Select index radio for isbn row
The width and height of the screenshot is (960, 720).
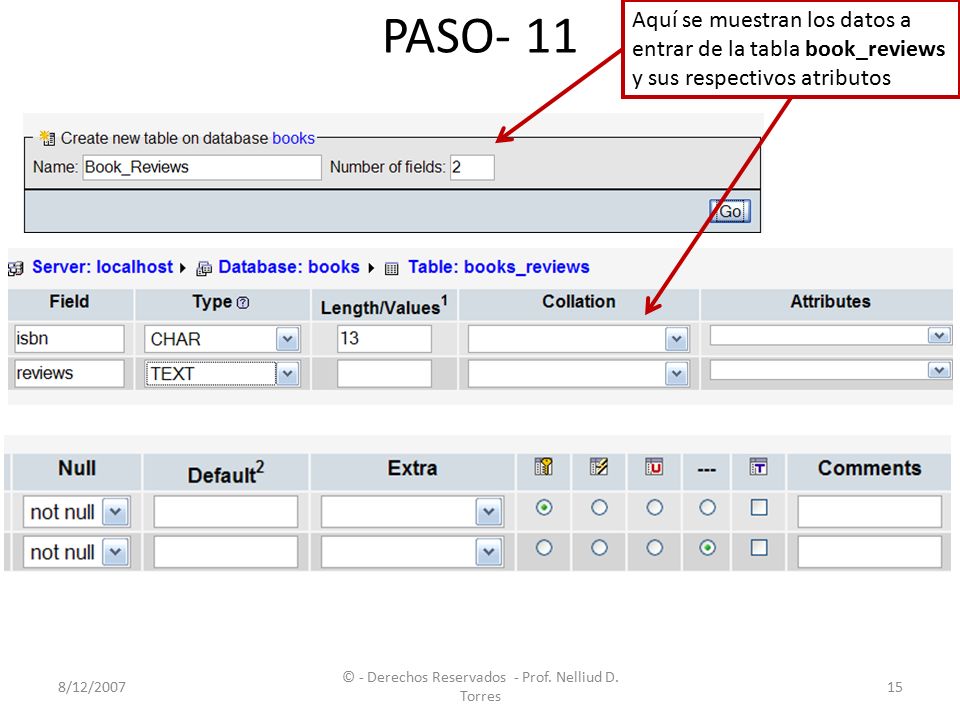pos(599,508)
